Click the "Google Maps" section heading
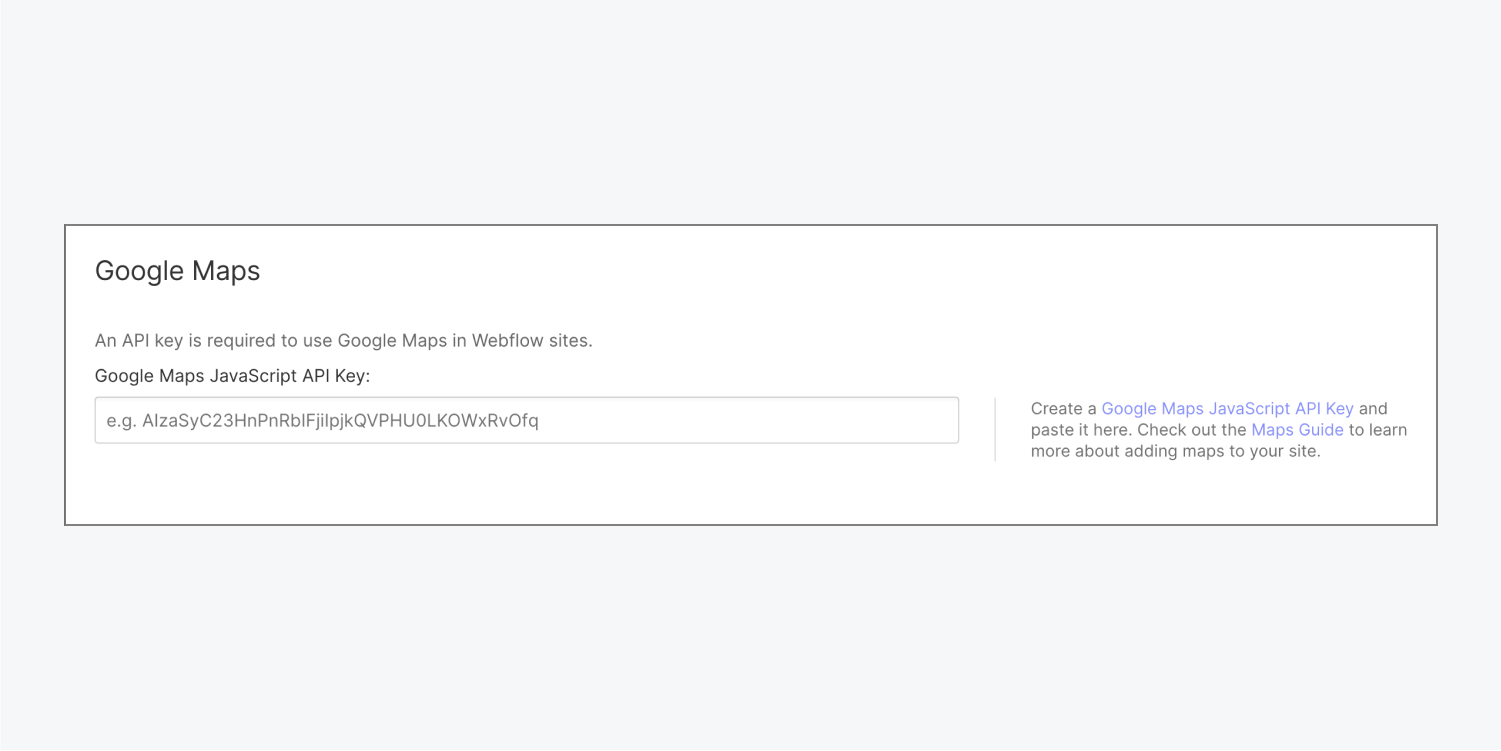1501x751 pixels. pos(178,271)
